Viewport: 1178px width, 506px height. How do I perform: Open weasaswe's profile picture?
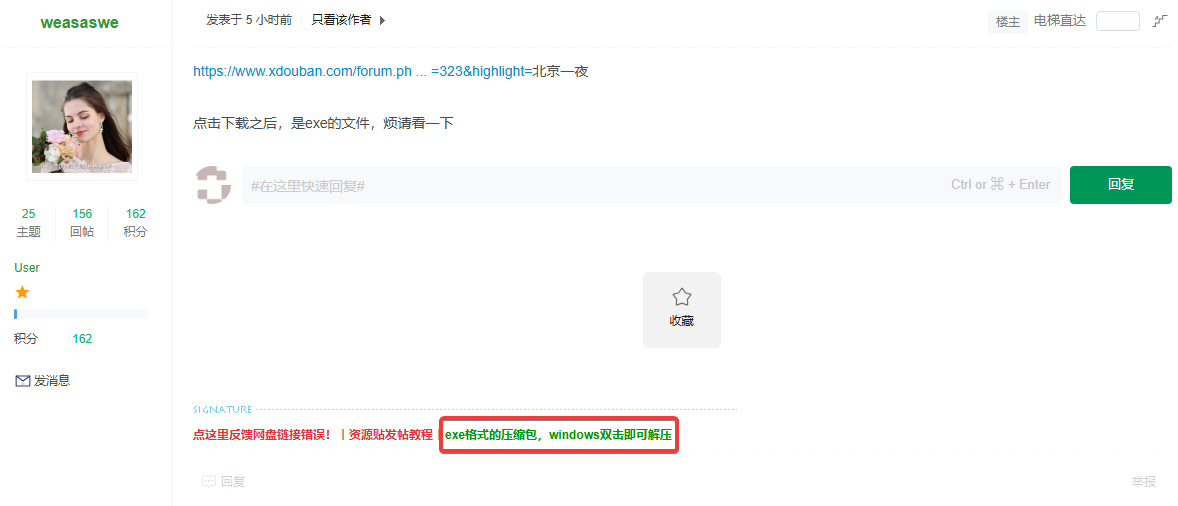(82, 127)
